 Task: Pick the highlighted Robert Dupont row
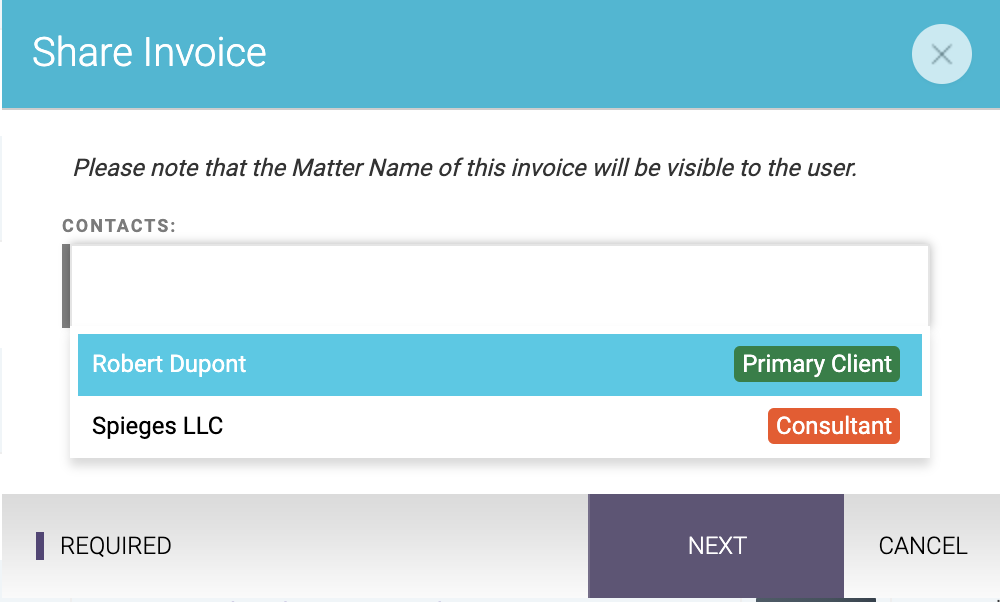point(499,364)
